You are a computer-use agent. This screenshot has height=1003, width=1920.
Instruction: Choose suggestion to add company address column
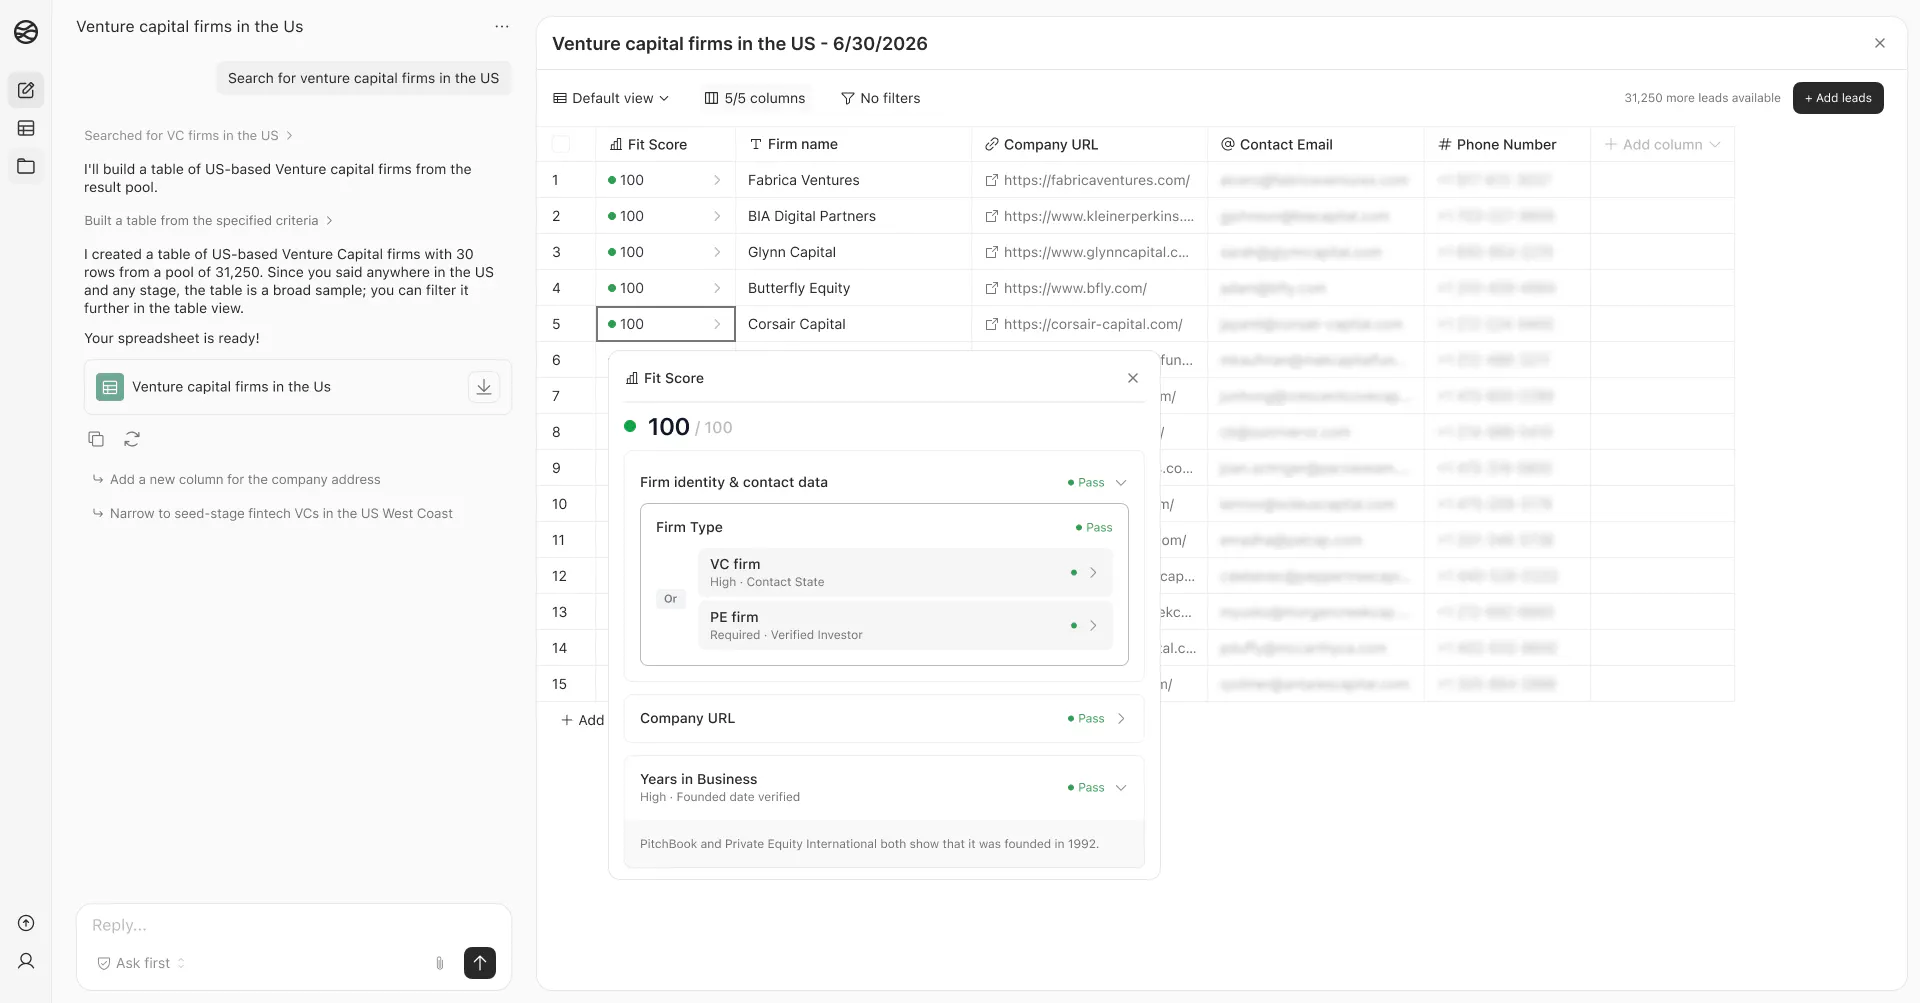[245, 480]
